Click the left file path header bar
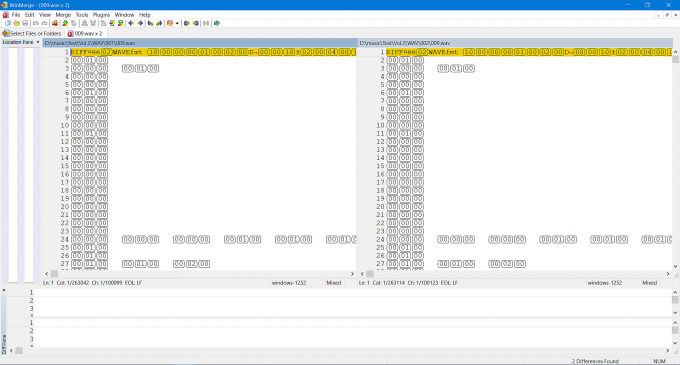Image resolution: width=680 pixels, height=365 pixels. pyautogui.click(x=199, y=43)
